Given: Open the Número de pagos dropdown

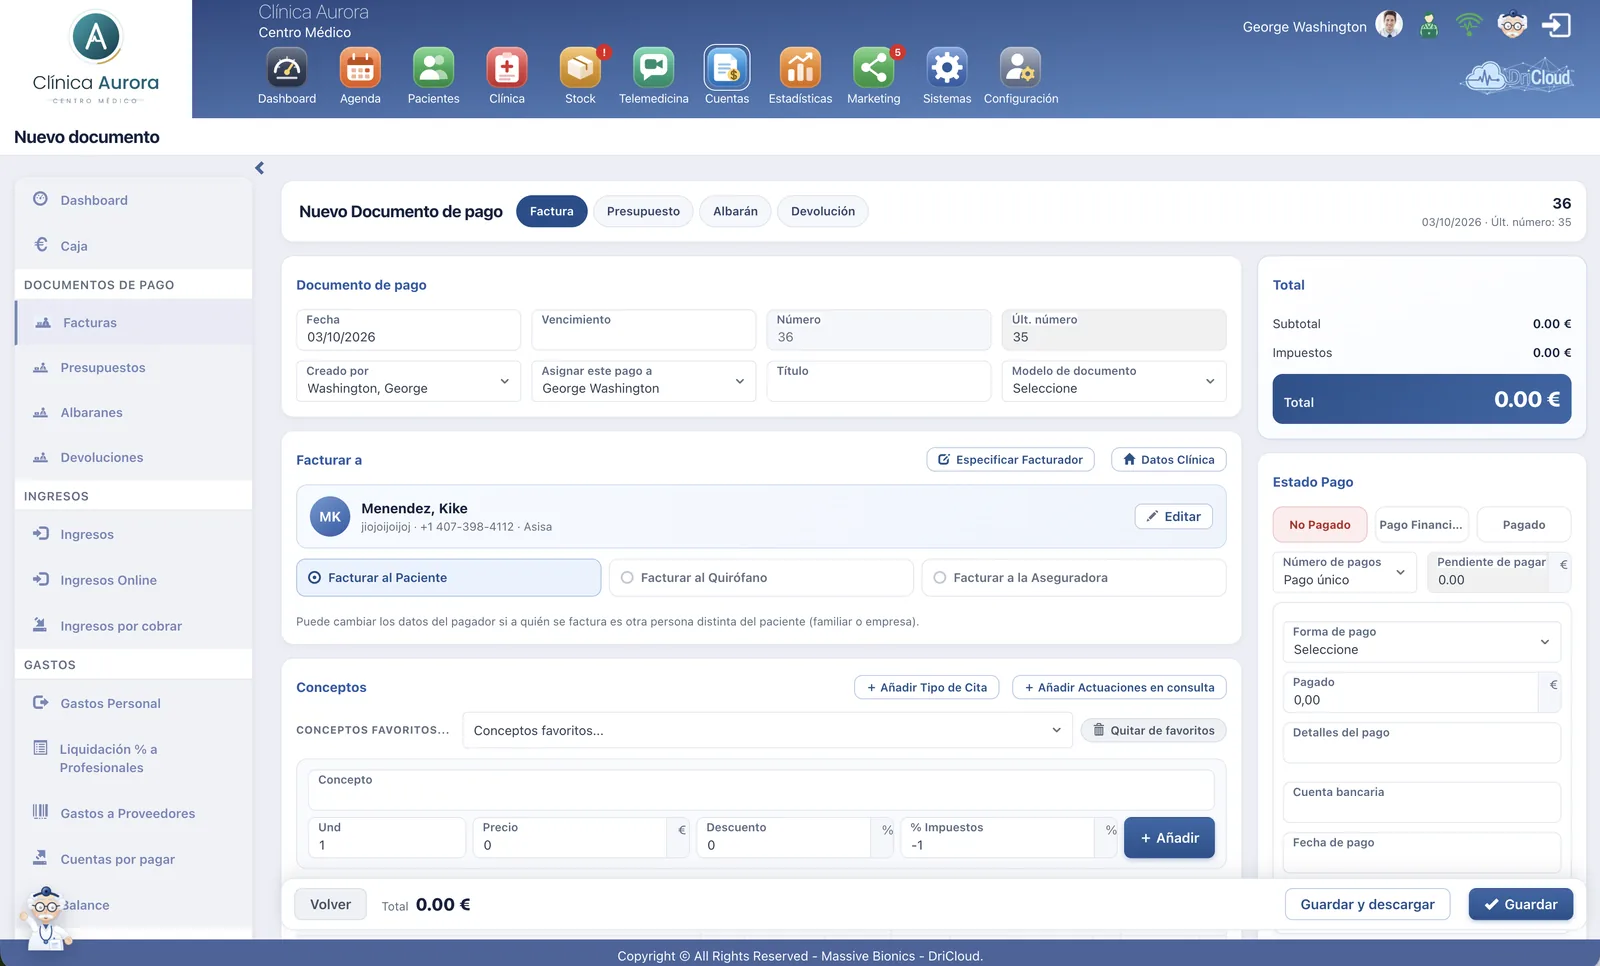Looking at the screenshot, I should click(1344, 572).
